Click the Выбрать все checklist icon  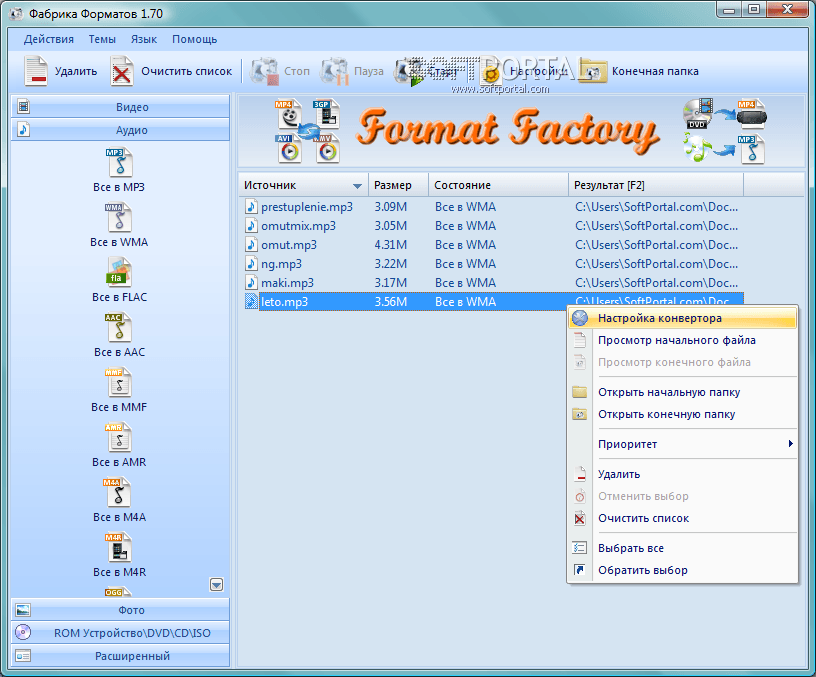580,548
